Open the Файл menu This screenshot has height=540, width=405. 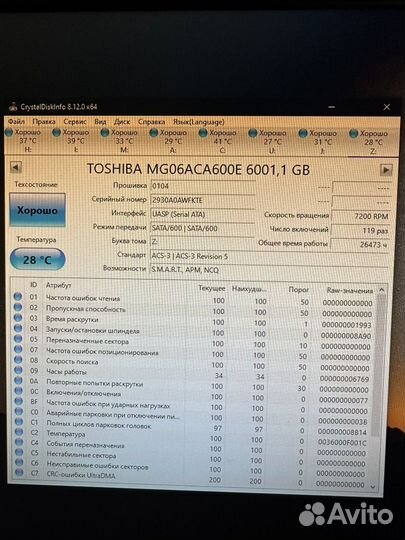pos(16,121)
